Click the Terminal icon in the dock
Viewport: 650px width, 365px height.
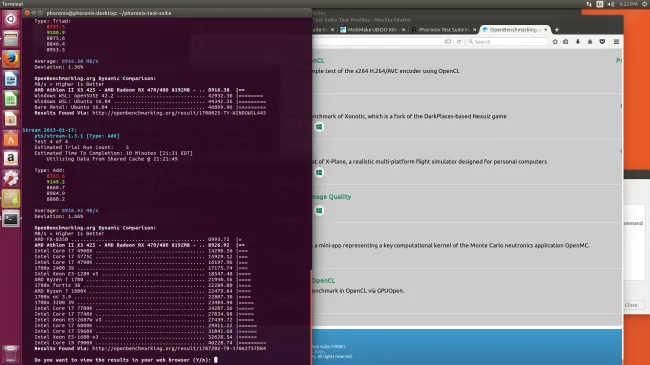point(11,219)
